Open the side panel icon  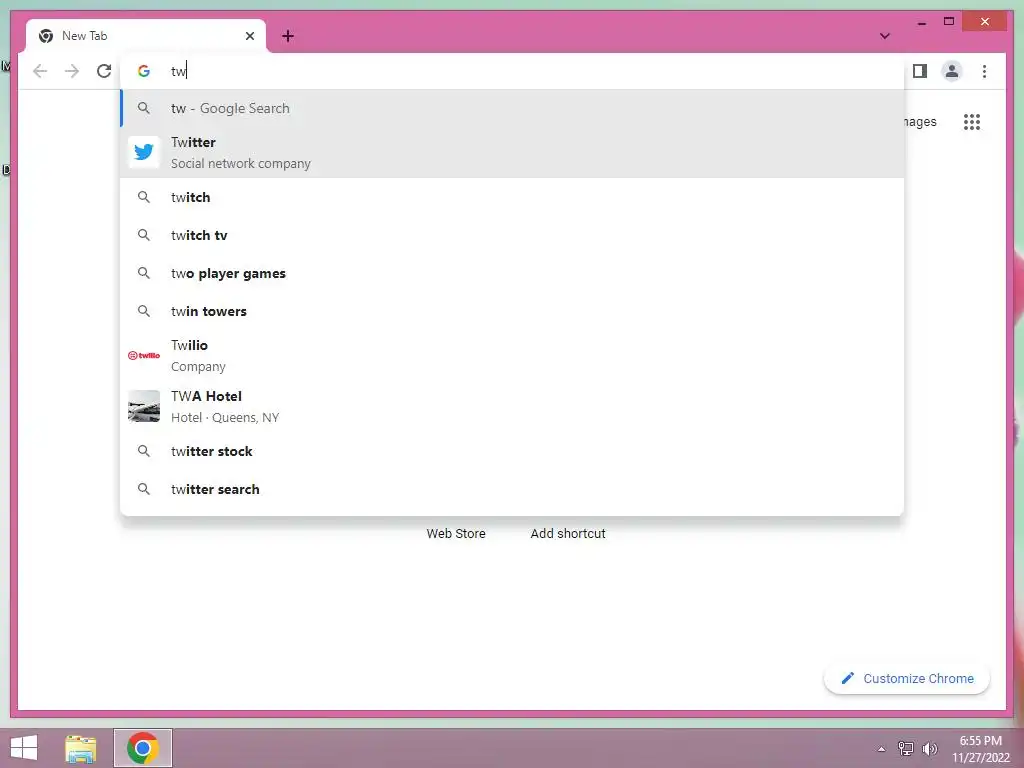click(x=920, y=71)
